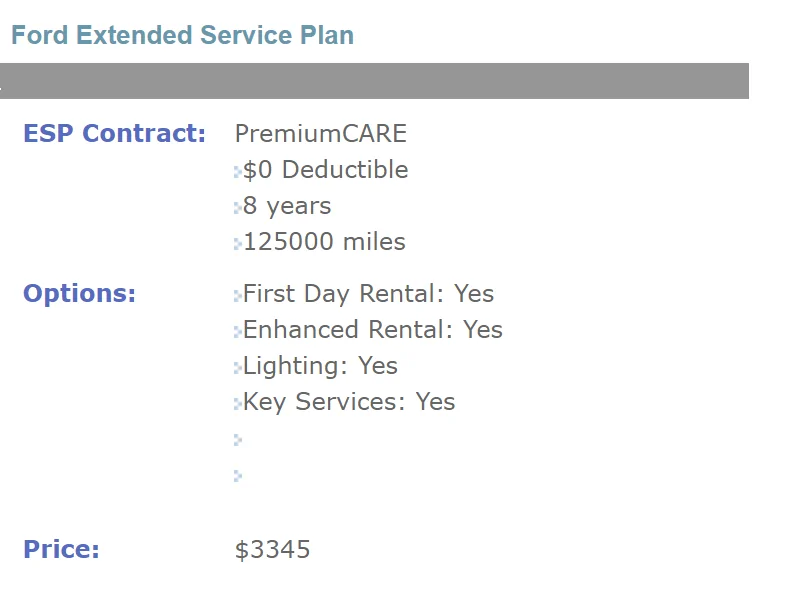Select the Key Services: Yes line
This screenshot has height=597, width=810.
coord(349,402)
